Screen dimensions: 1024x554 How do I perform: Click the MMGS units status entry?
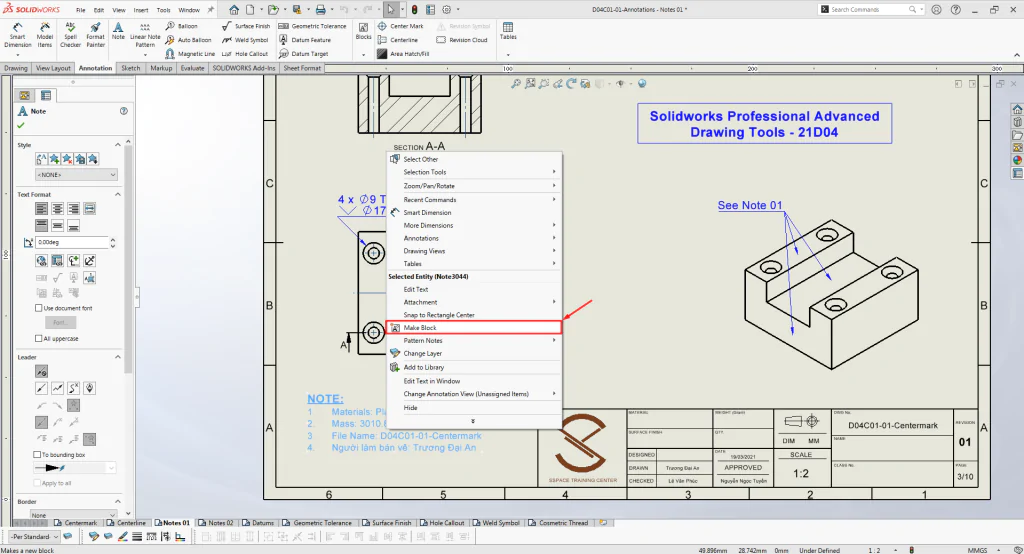[x=977, y=550]
